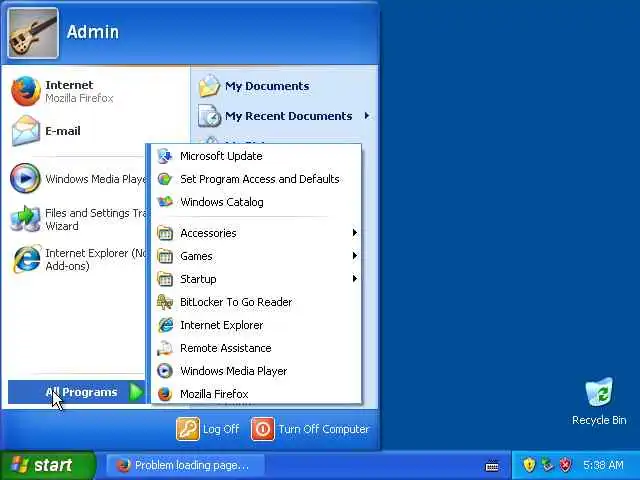Click the on-screen keyboard tray icon

coord(492,465)
